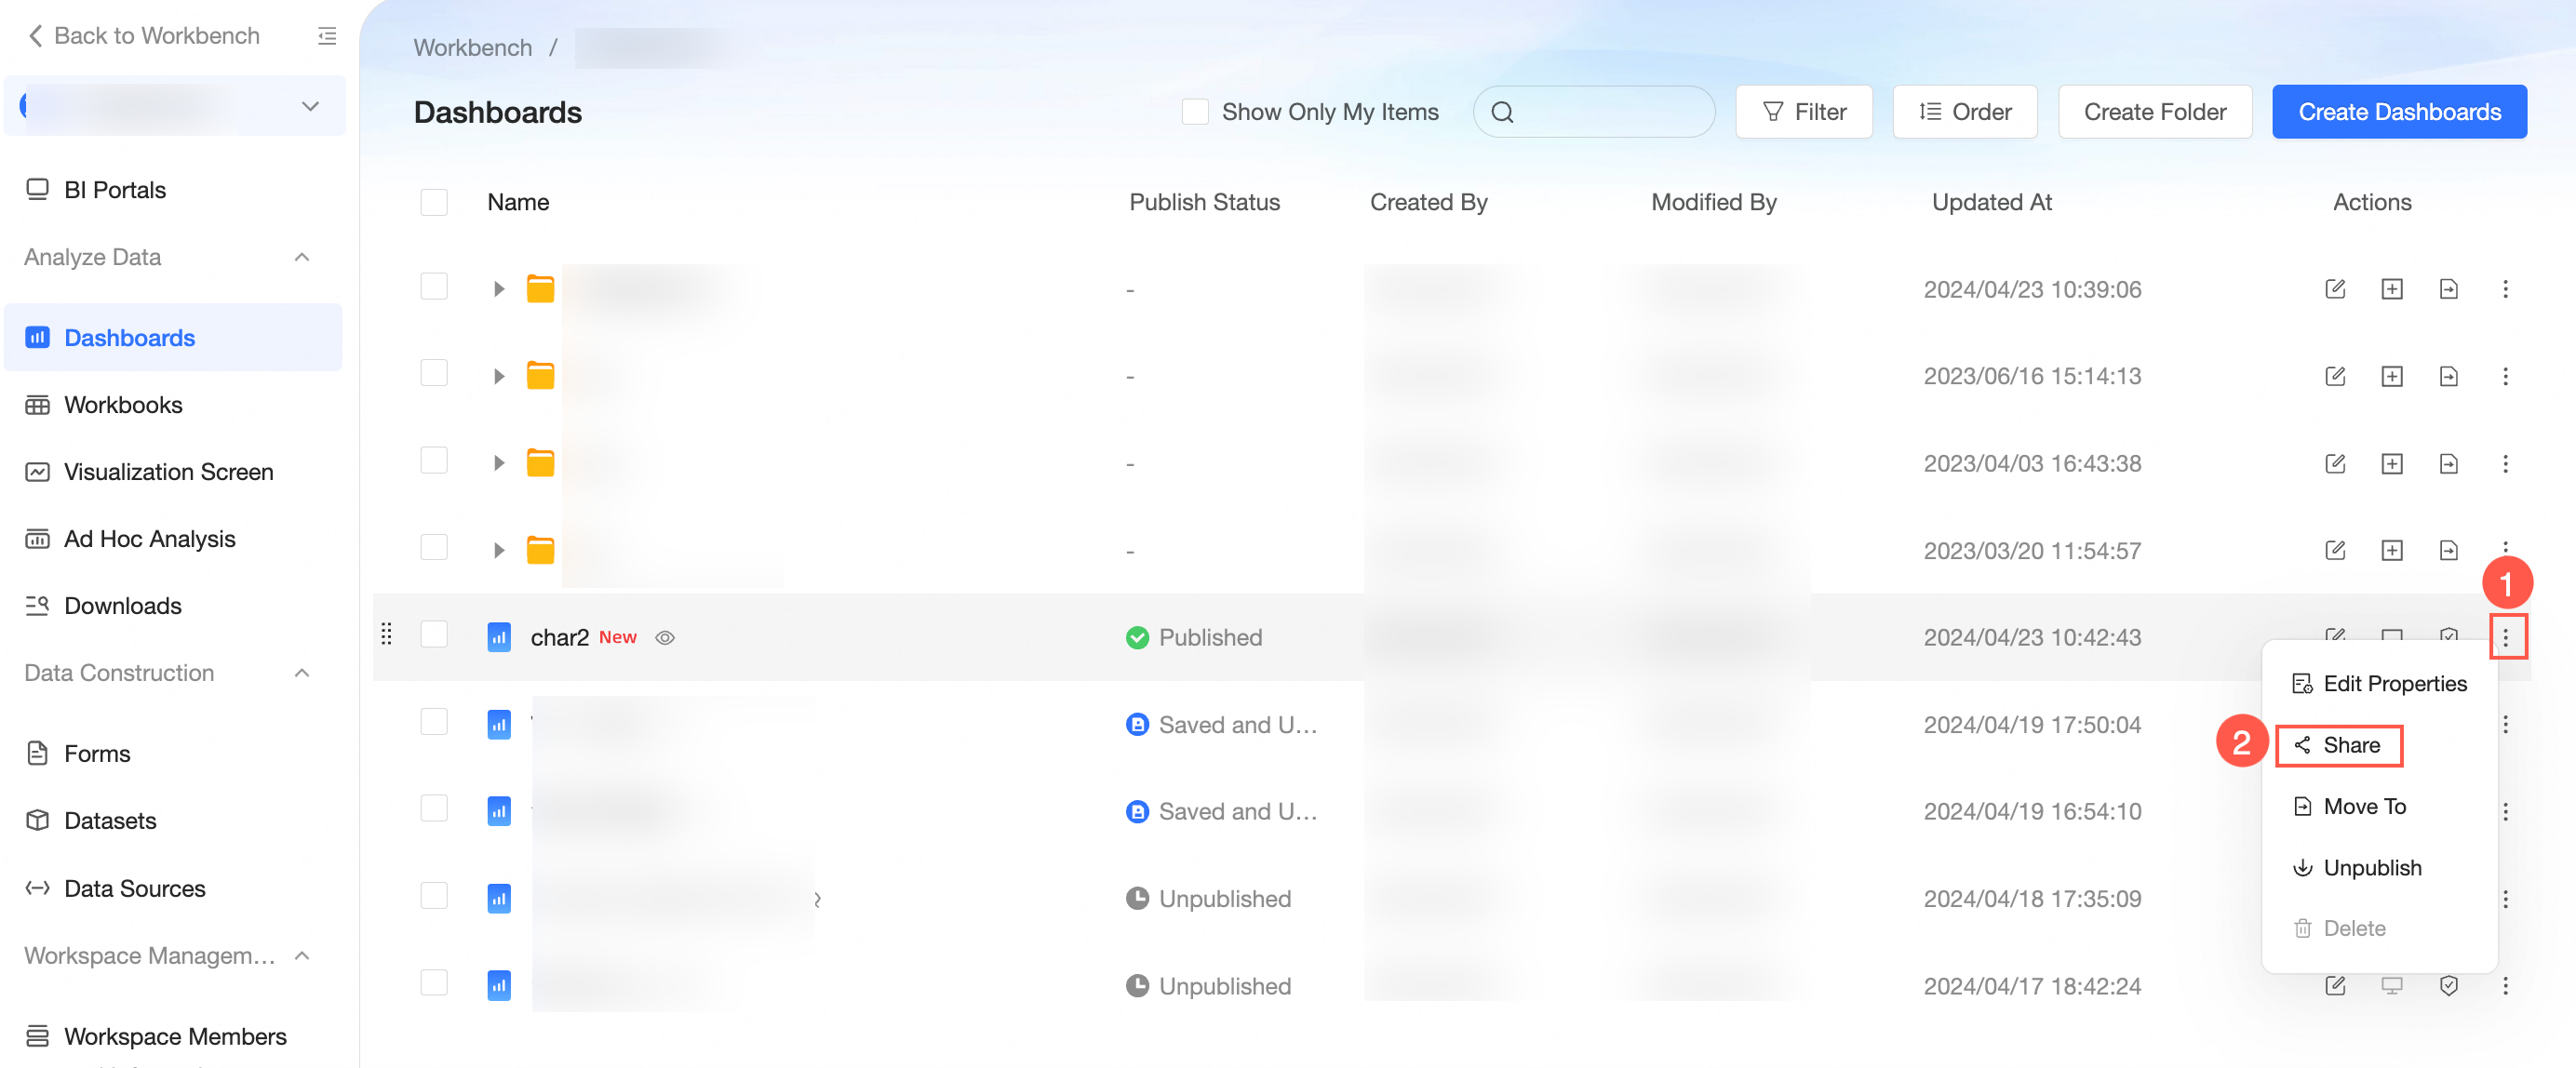Open Visualization Screen in the sidebar
Image resolution: width=2576 pixels, height=1068 pixels.
pyautogui.click(x=168, y=472)
